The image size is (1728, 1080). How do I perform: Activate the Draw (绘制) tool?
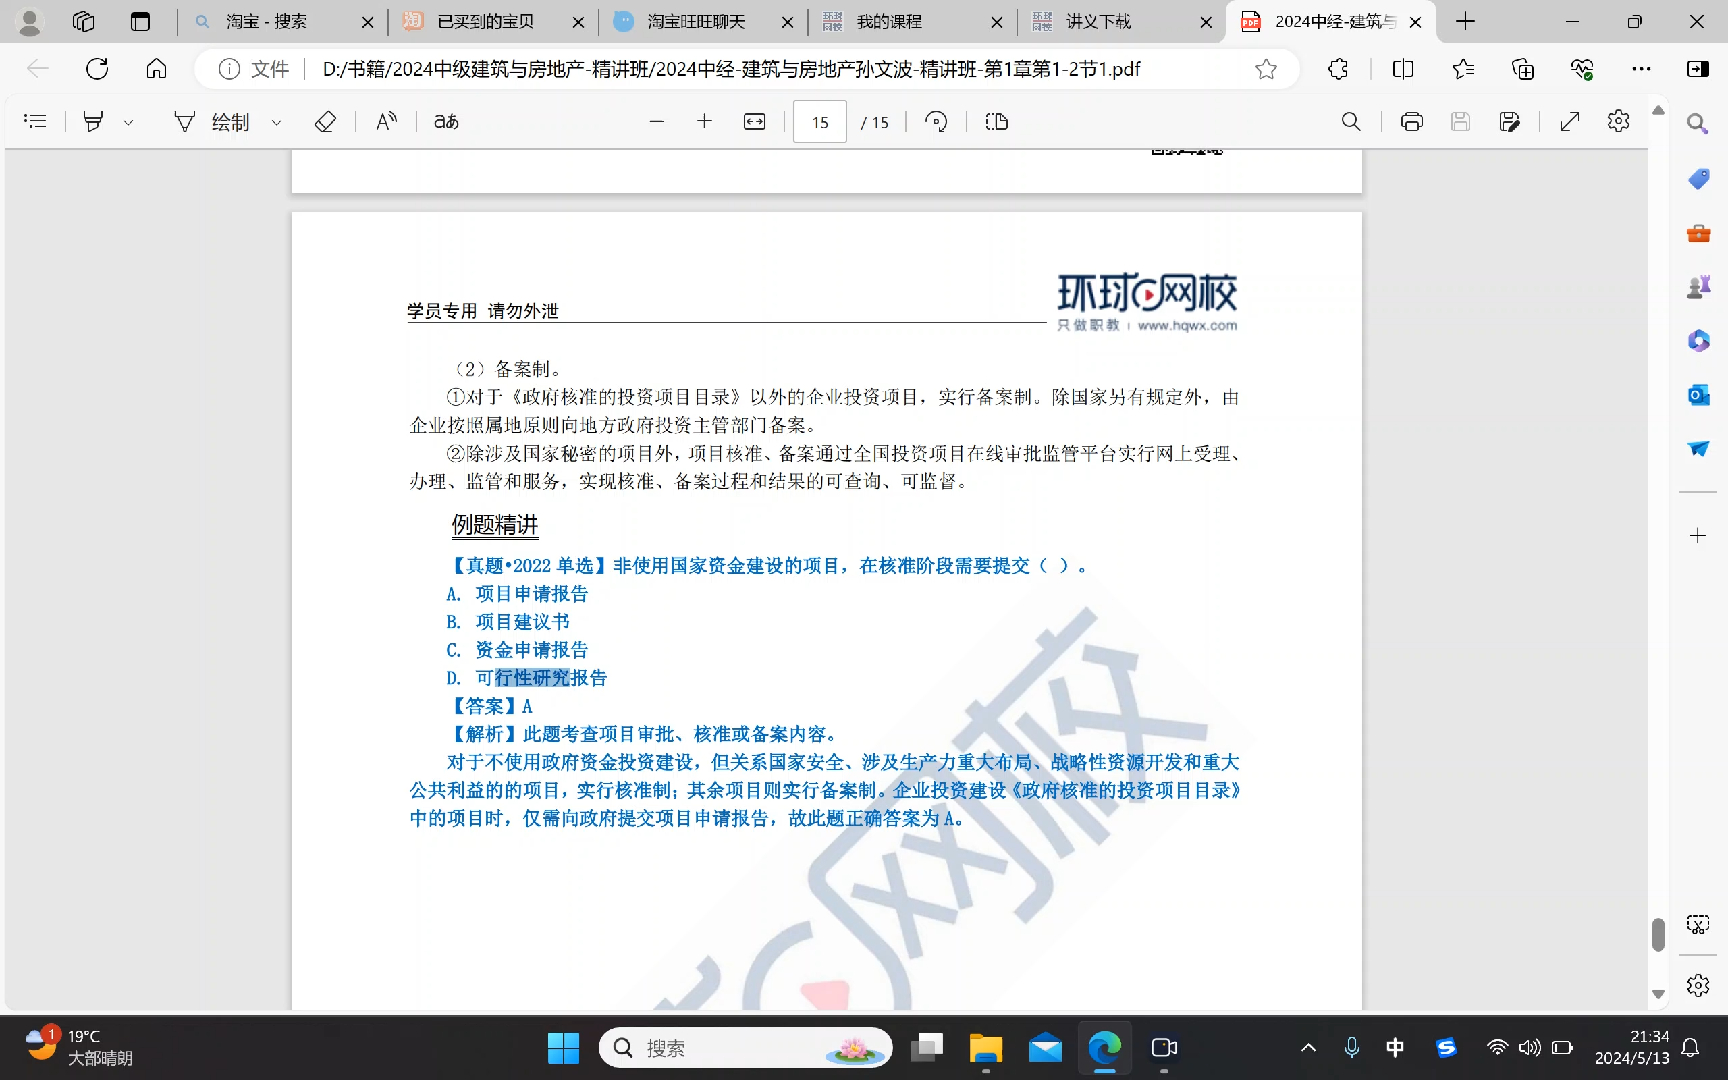click(x=211, y=122)
